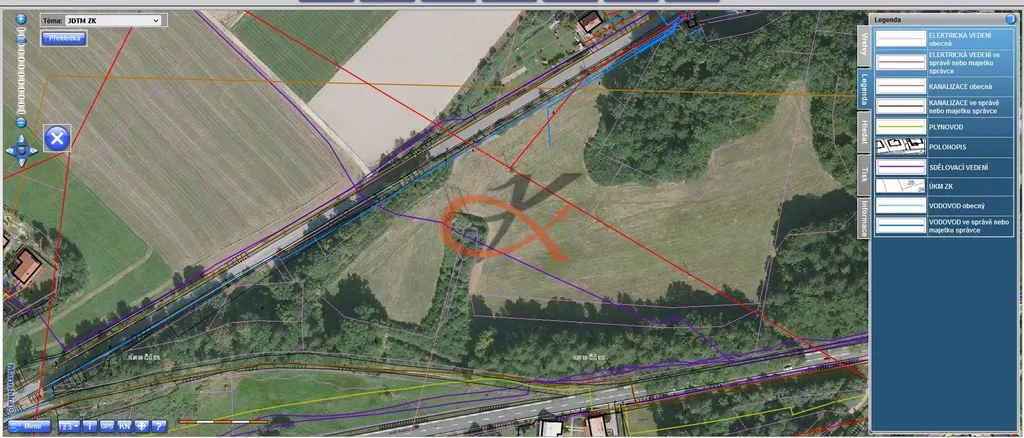Click the round blue X button on map
Viewport: 1024px width, 438px height.
click(x=58, y=138)
